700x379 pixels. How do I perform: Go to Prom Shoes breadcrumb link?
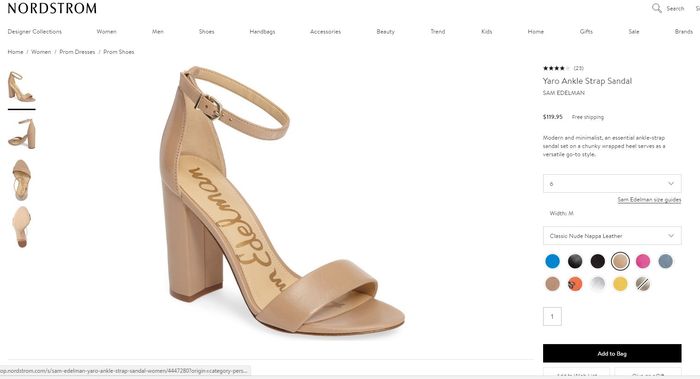pyautogui.click(x=119, y=52)
